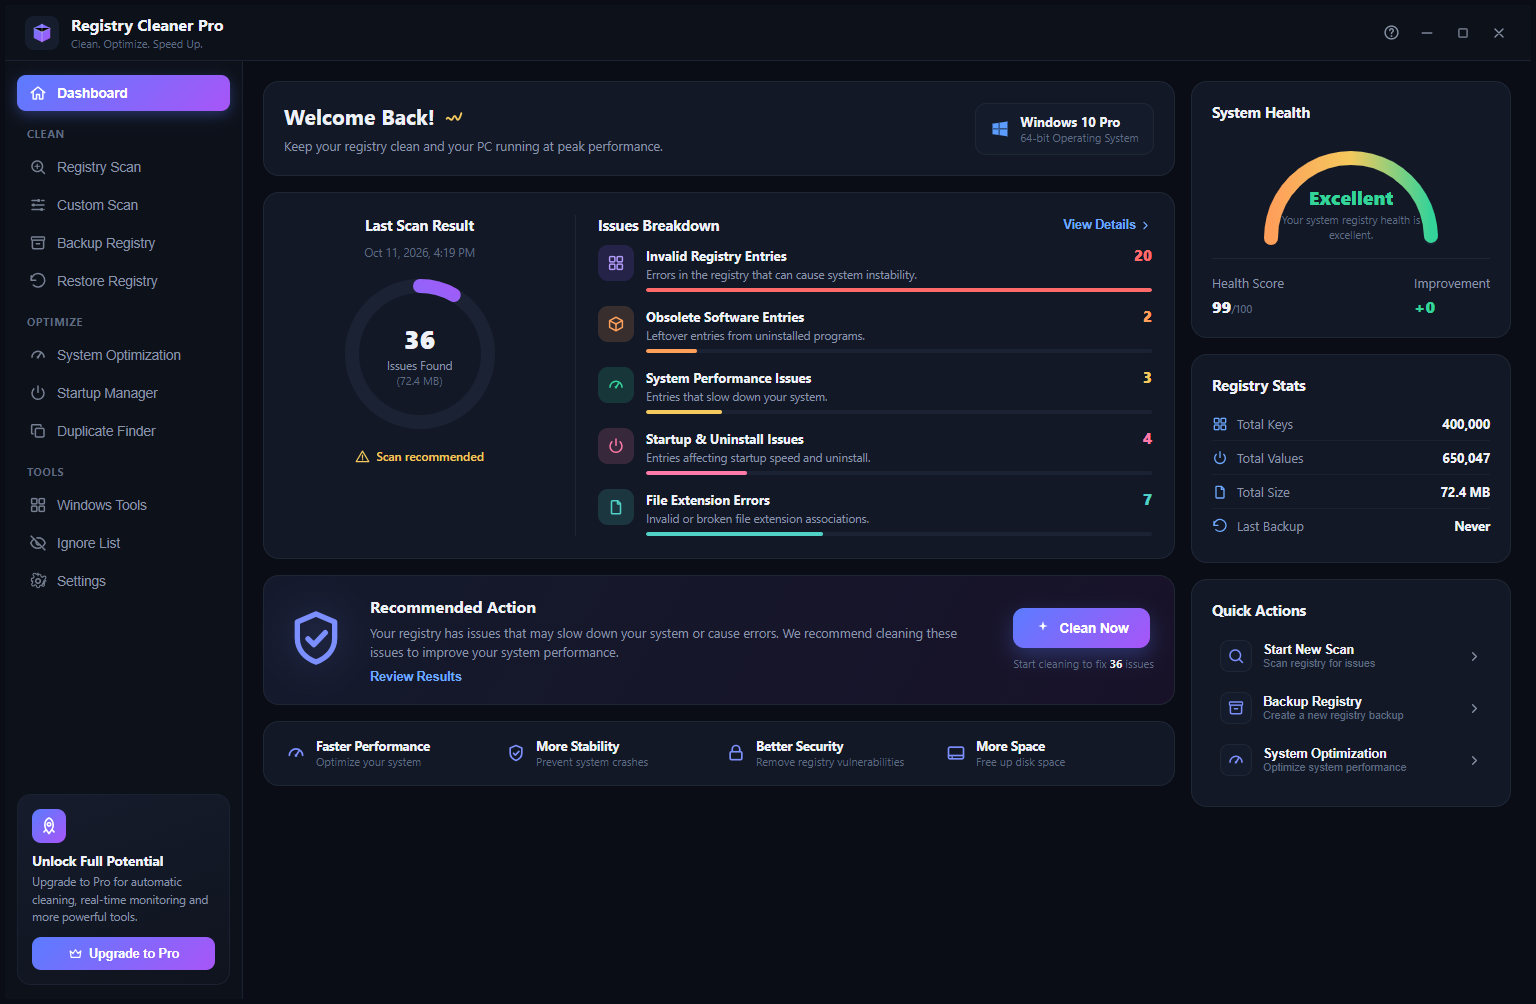Open Duplicate Finder in the sidebar
The image size is (1536, 1004).
tap(123, 431)
